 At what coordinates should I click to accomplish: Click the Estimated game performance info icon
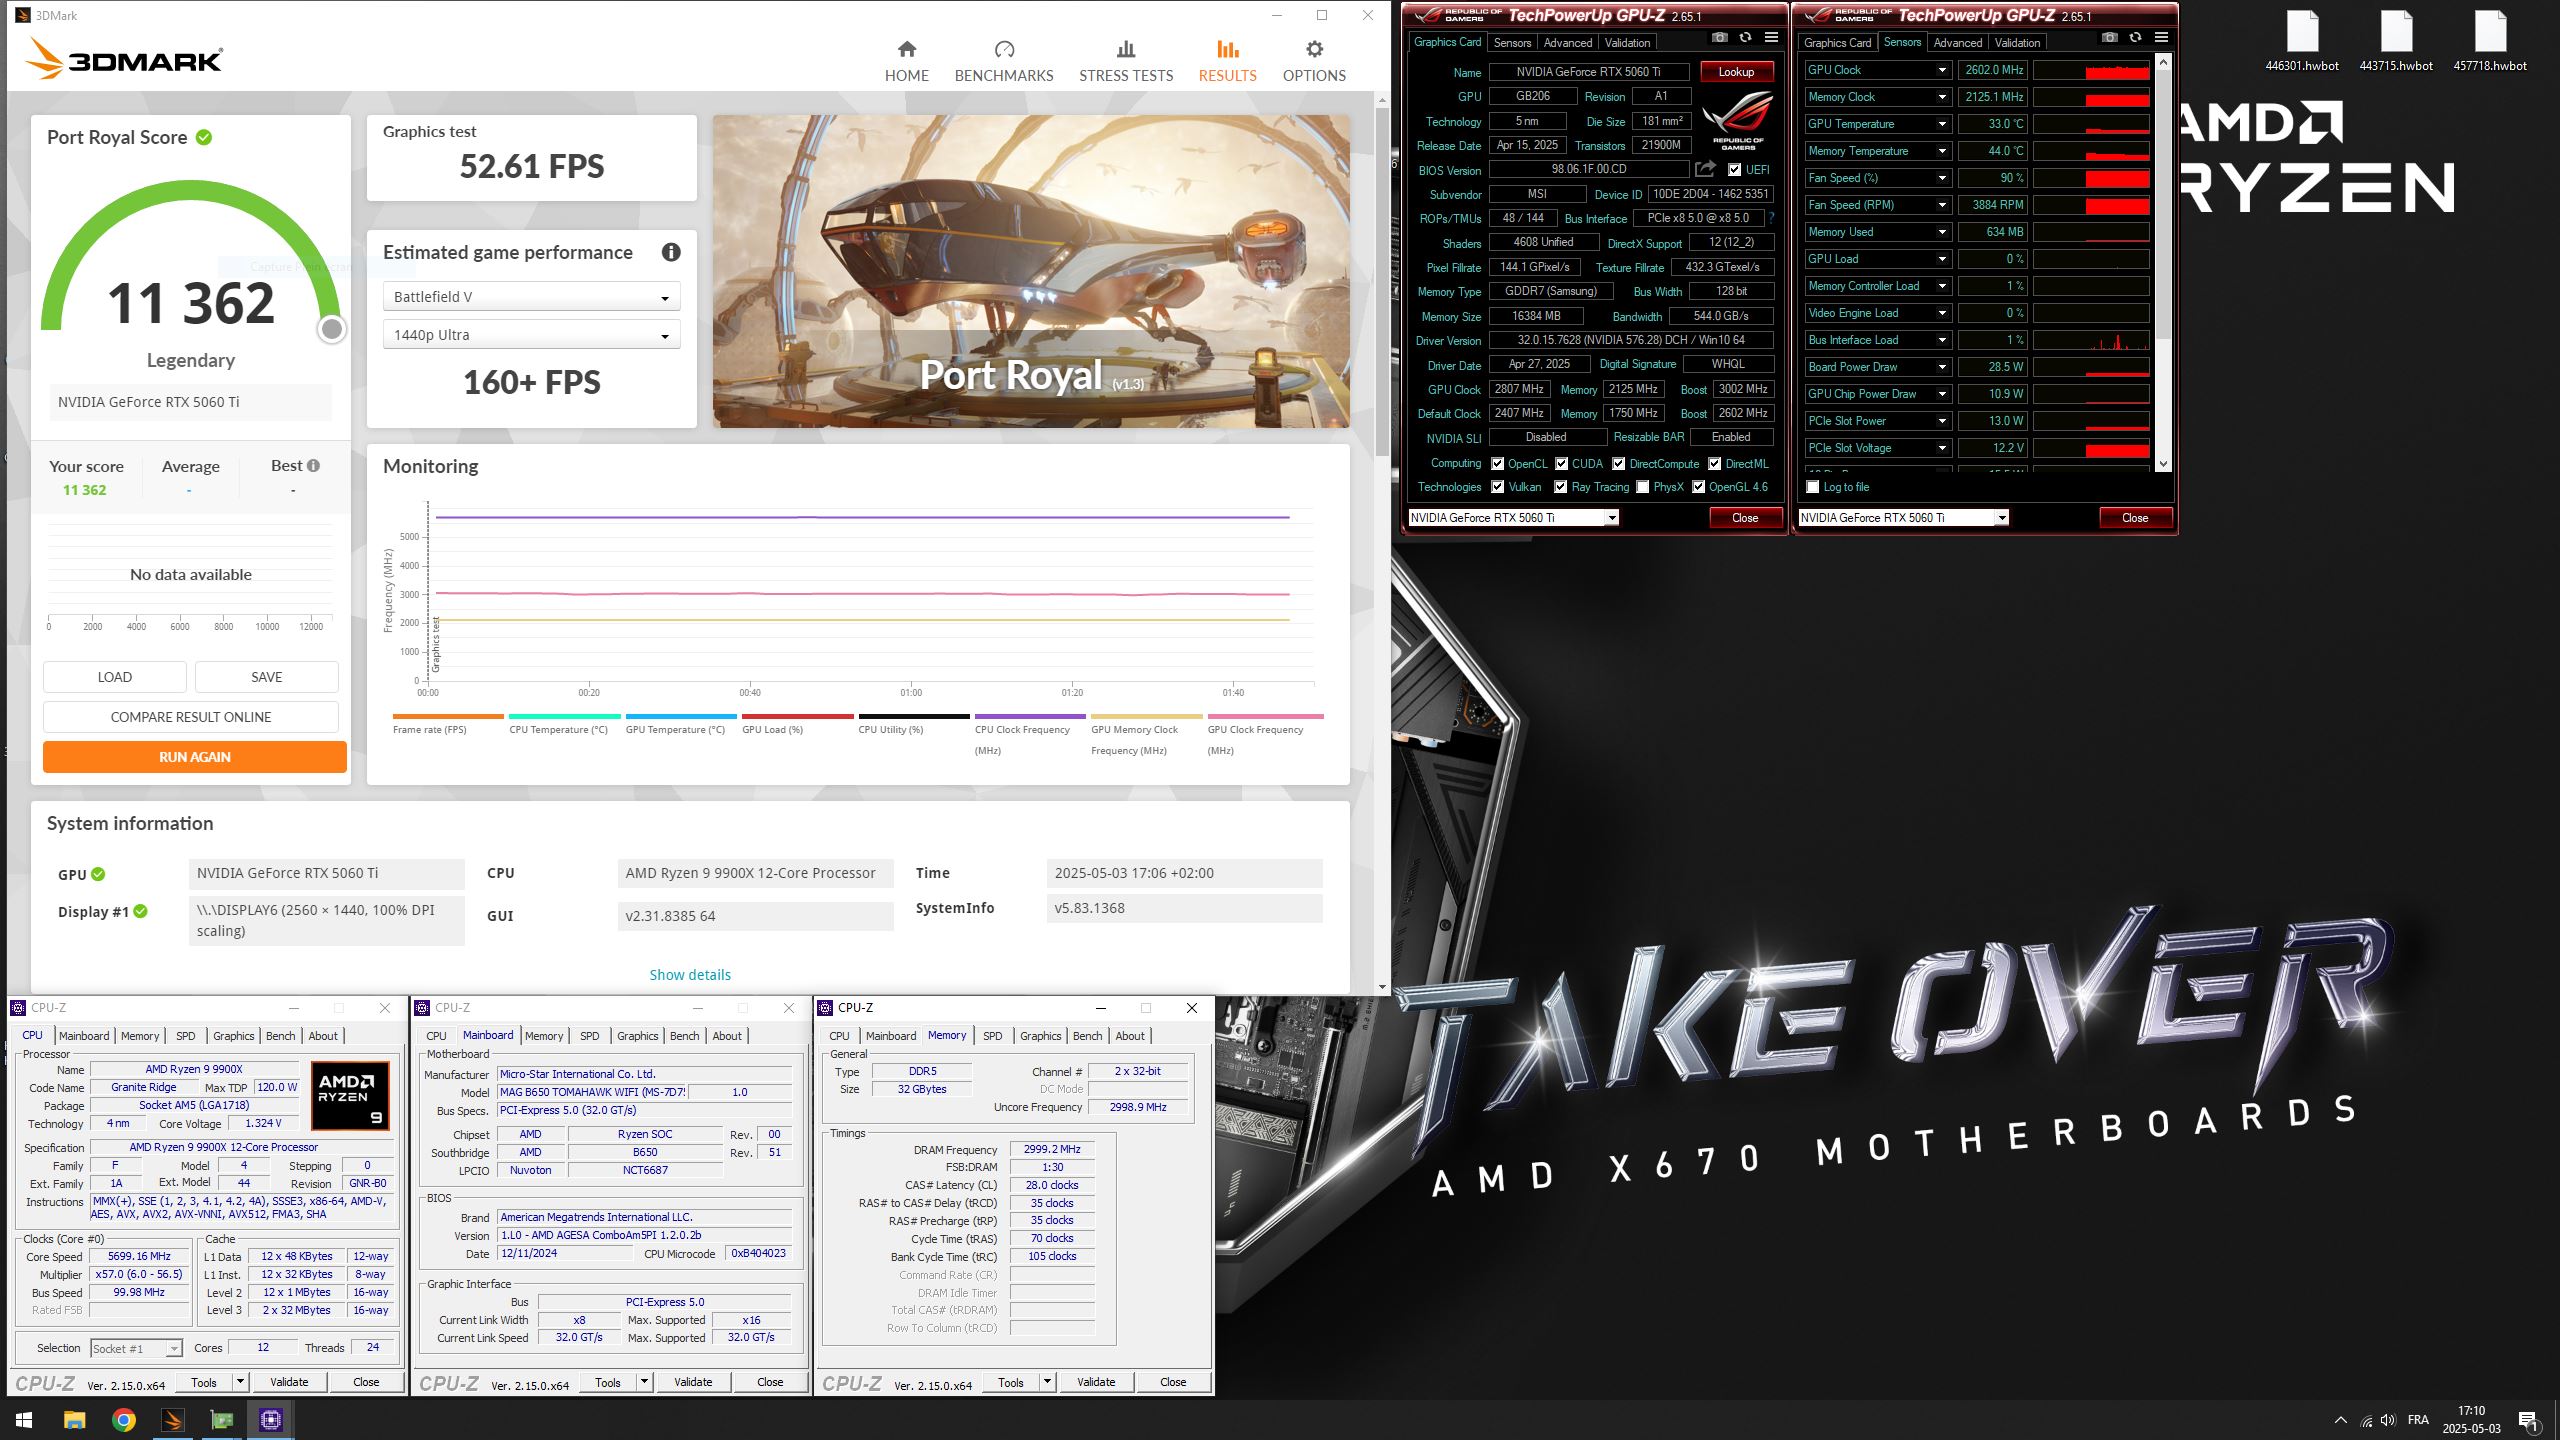click(x=671, y=253)
